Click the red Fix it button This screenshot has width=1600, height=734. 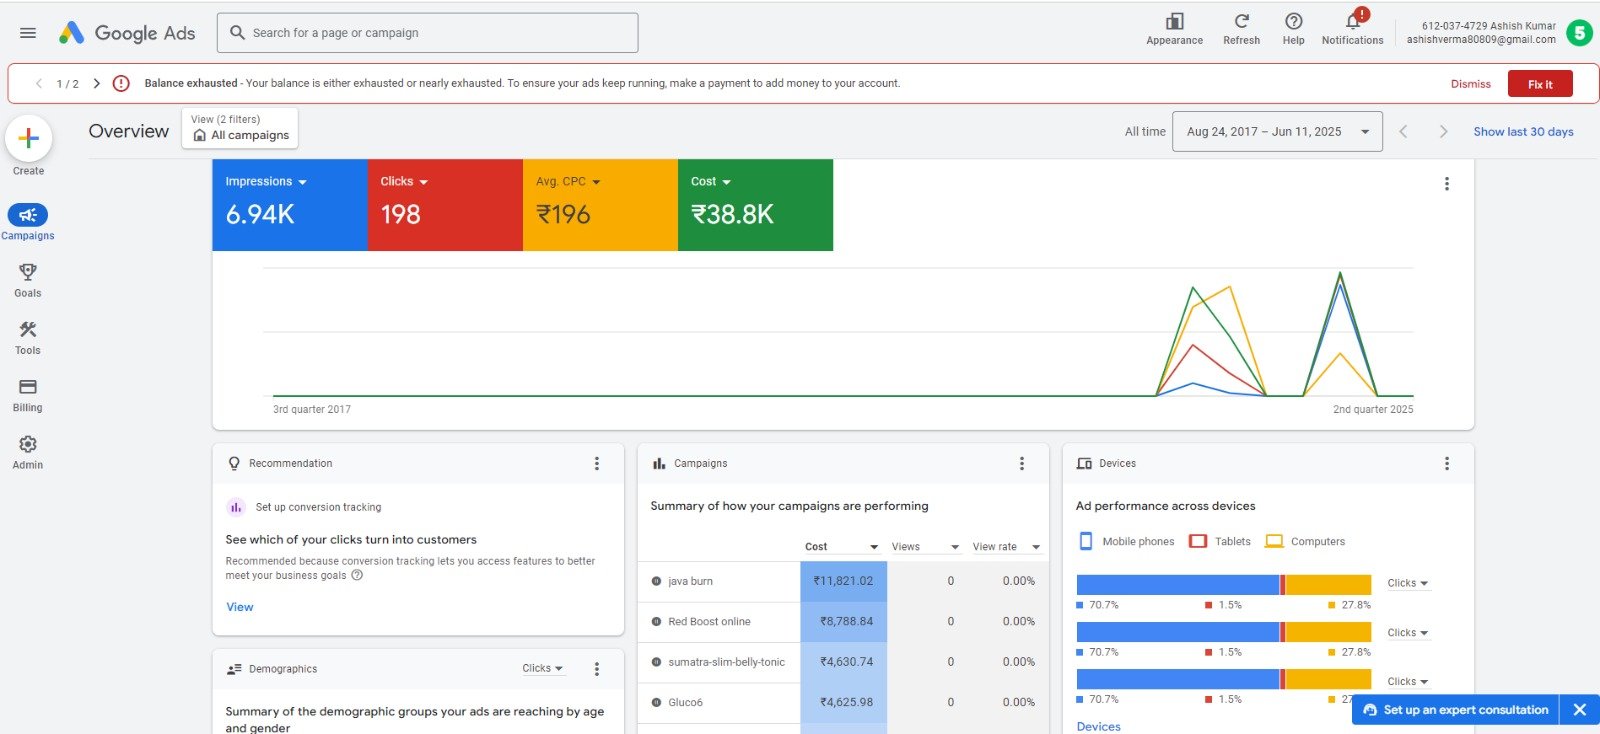coord(1540,84)
